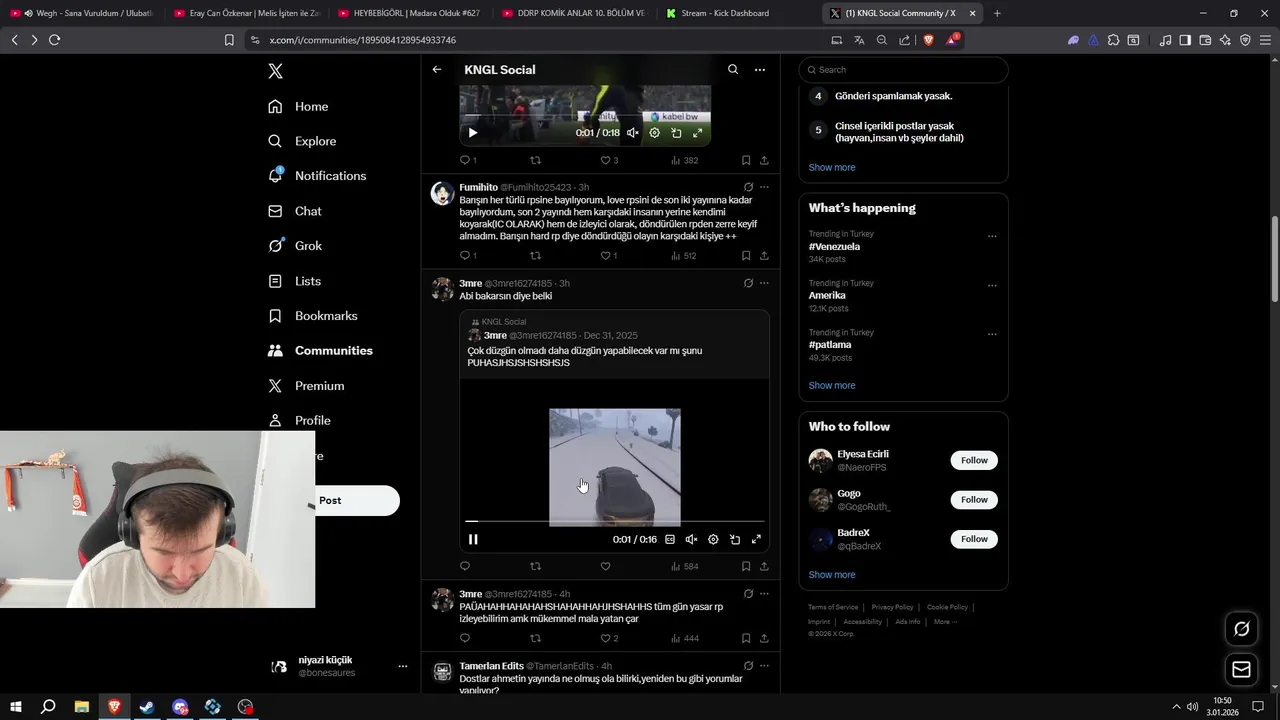View analytics showing 584 views

pyautogui.click(x=684, y=566)
